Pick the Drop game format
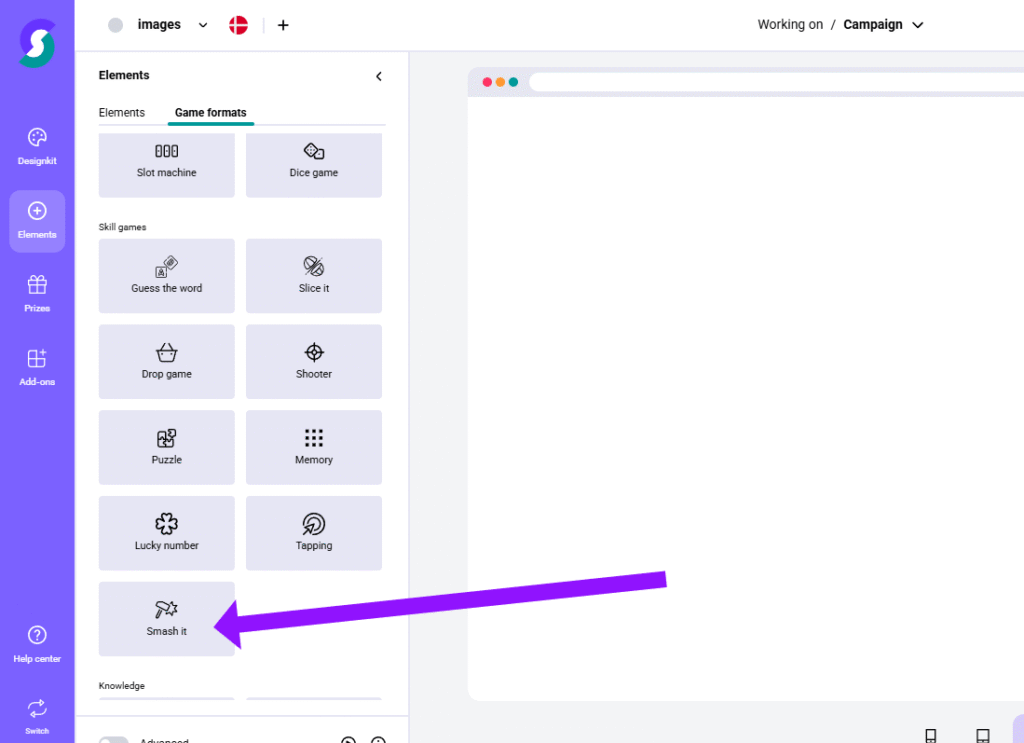This screenshot has width=1024, height=743. click(166, 361)
